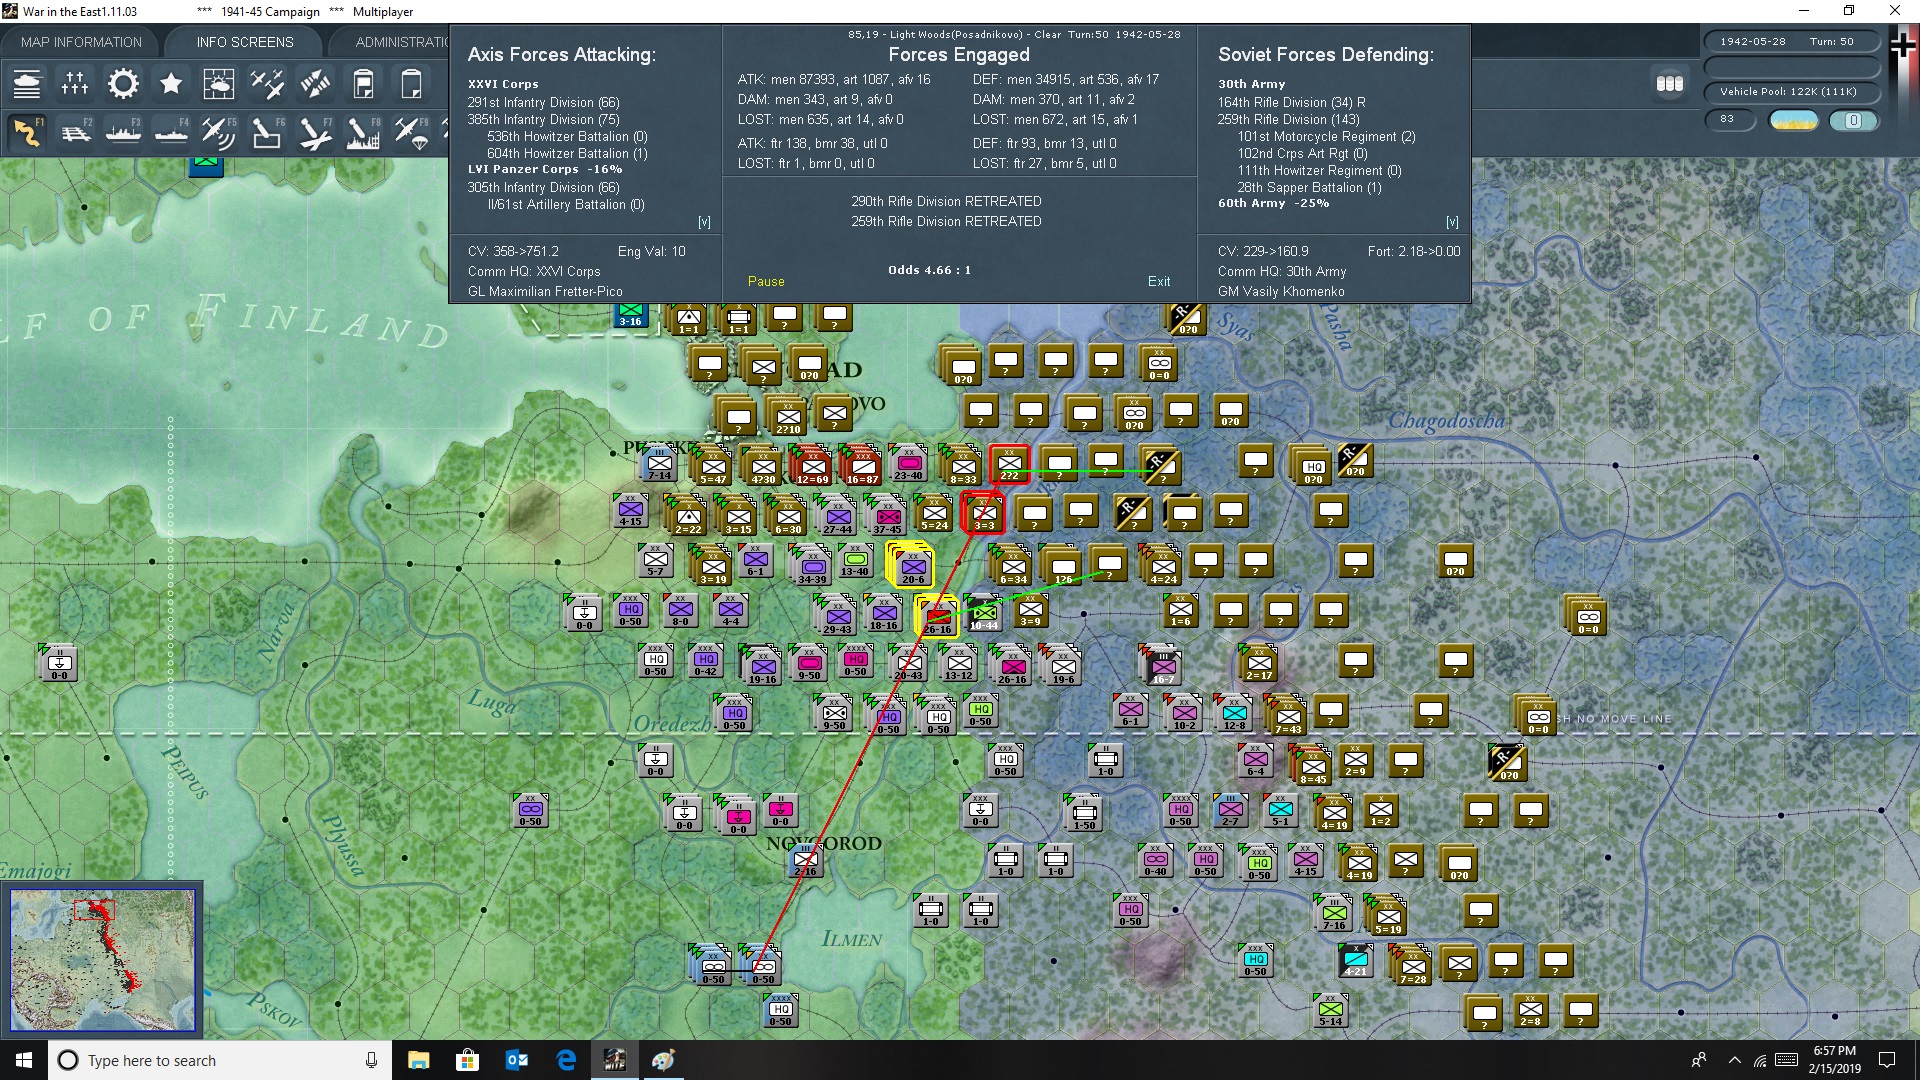Toggle the F9 air transport mode
The height and width of the screenshot is (1080, 1920).
(411, 132)
